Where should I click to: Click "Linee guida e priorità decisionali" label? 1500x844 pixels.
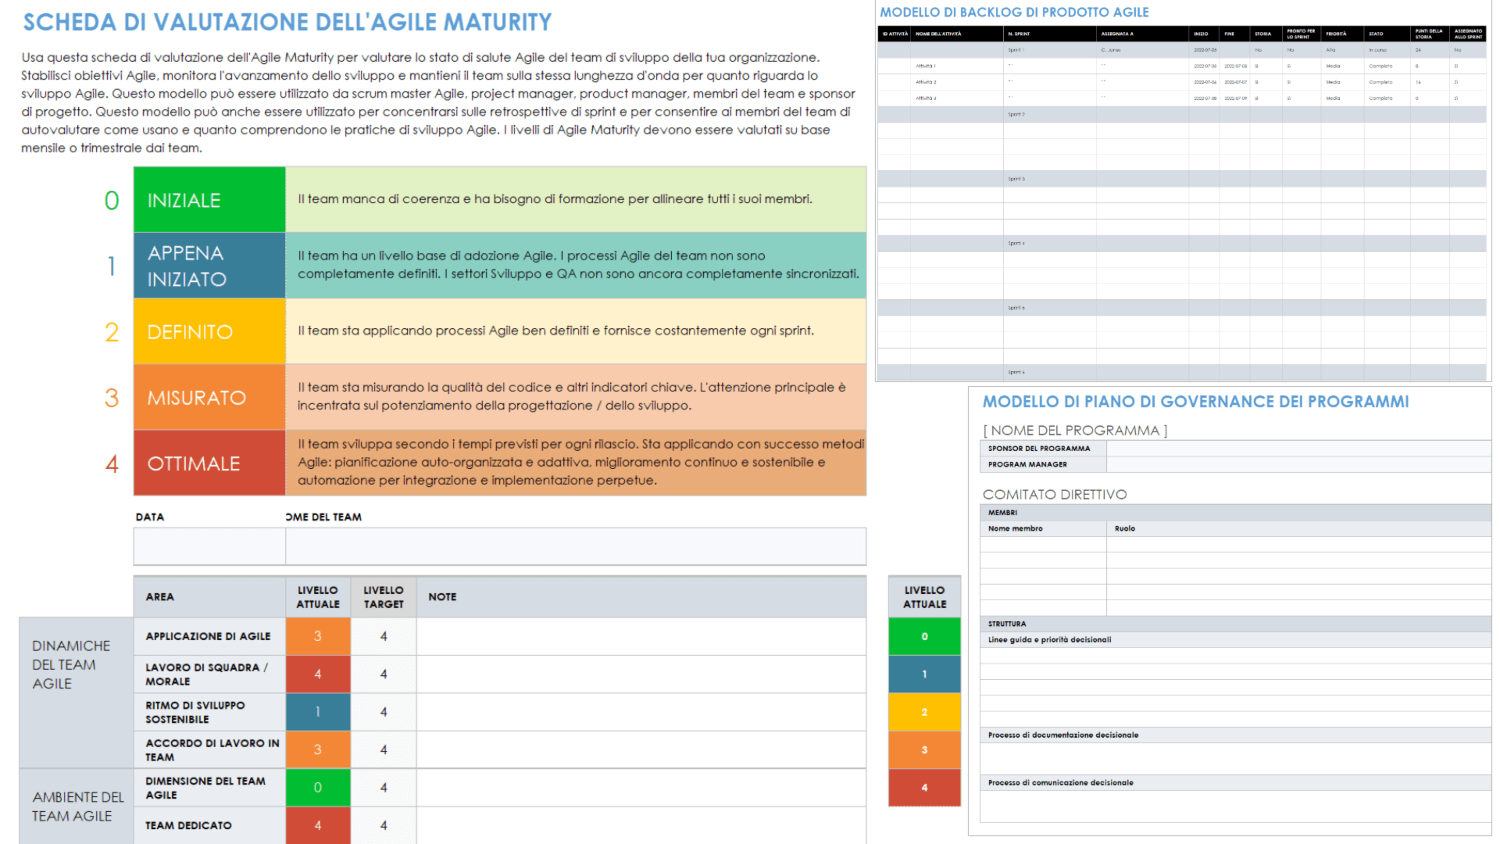(x=1049, y=640)
